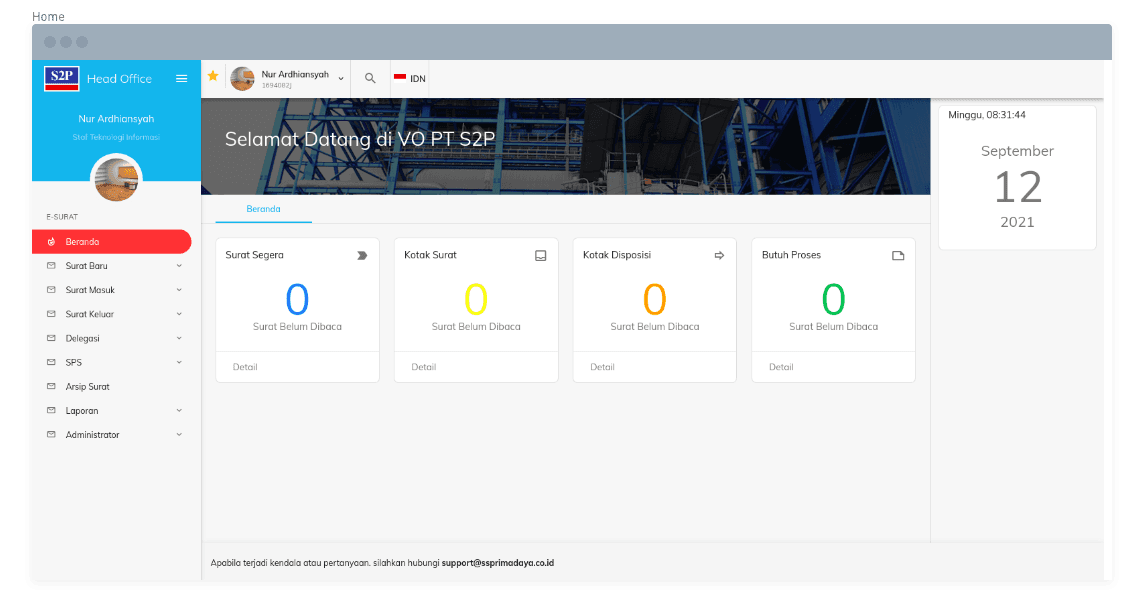Click the Selamat Datang di VO PT S2P banner heading
The width and height of the screenshot is (1136, 614).
coord(360,138)
